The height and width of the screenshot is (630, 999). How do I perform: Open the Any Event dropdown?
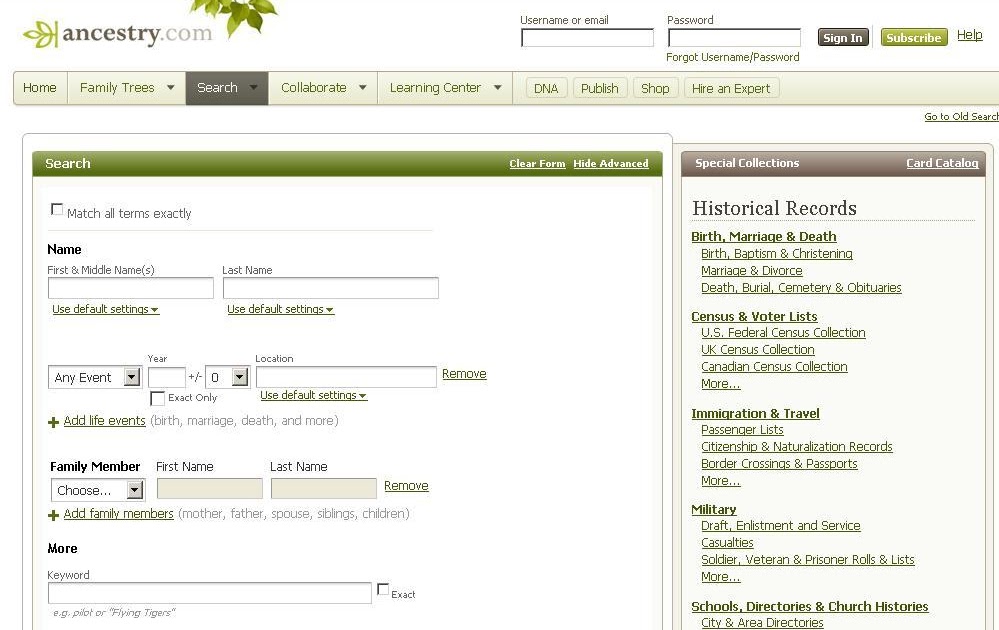[94, 377]
